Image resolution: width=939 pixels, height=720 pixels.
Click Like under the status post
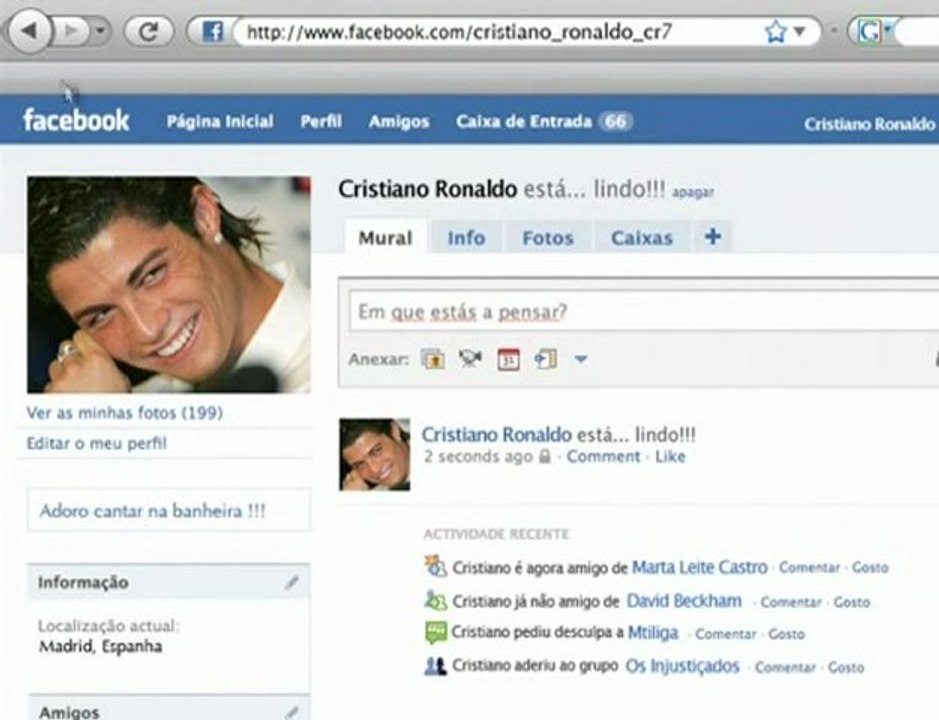(x=670, y=456)
